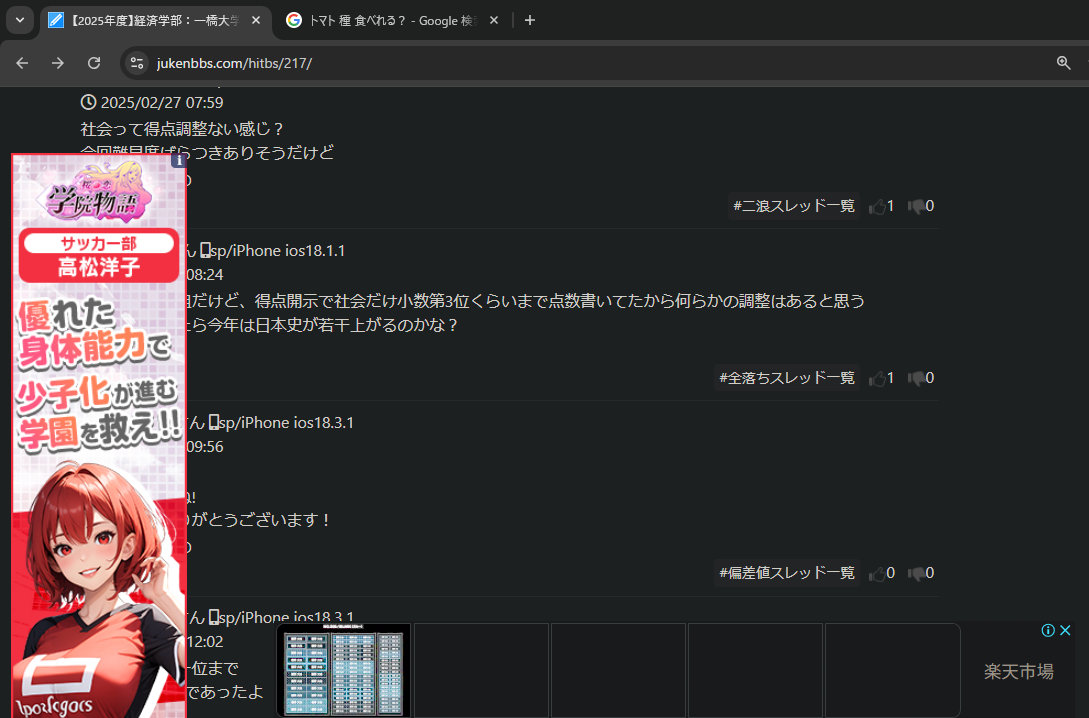1089x718 pixels.
Task: Click the ad info icon on left banner
Action: [178, 160]
